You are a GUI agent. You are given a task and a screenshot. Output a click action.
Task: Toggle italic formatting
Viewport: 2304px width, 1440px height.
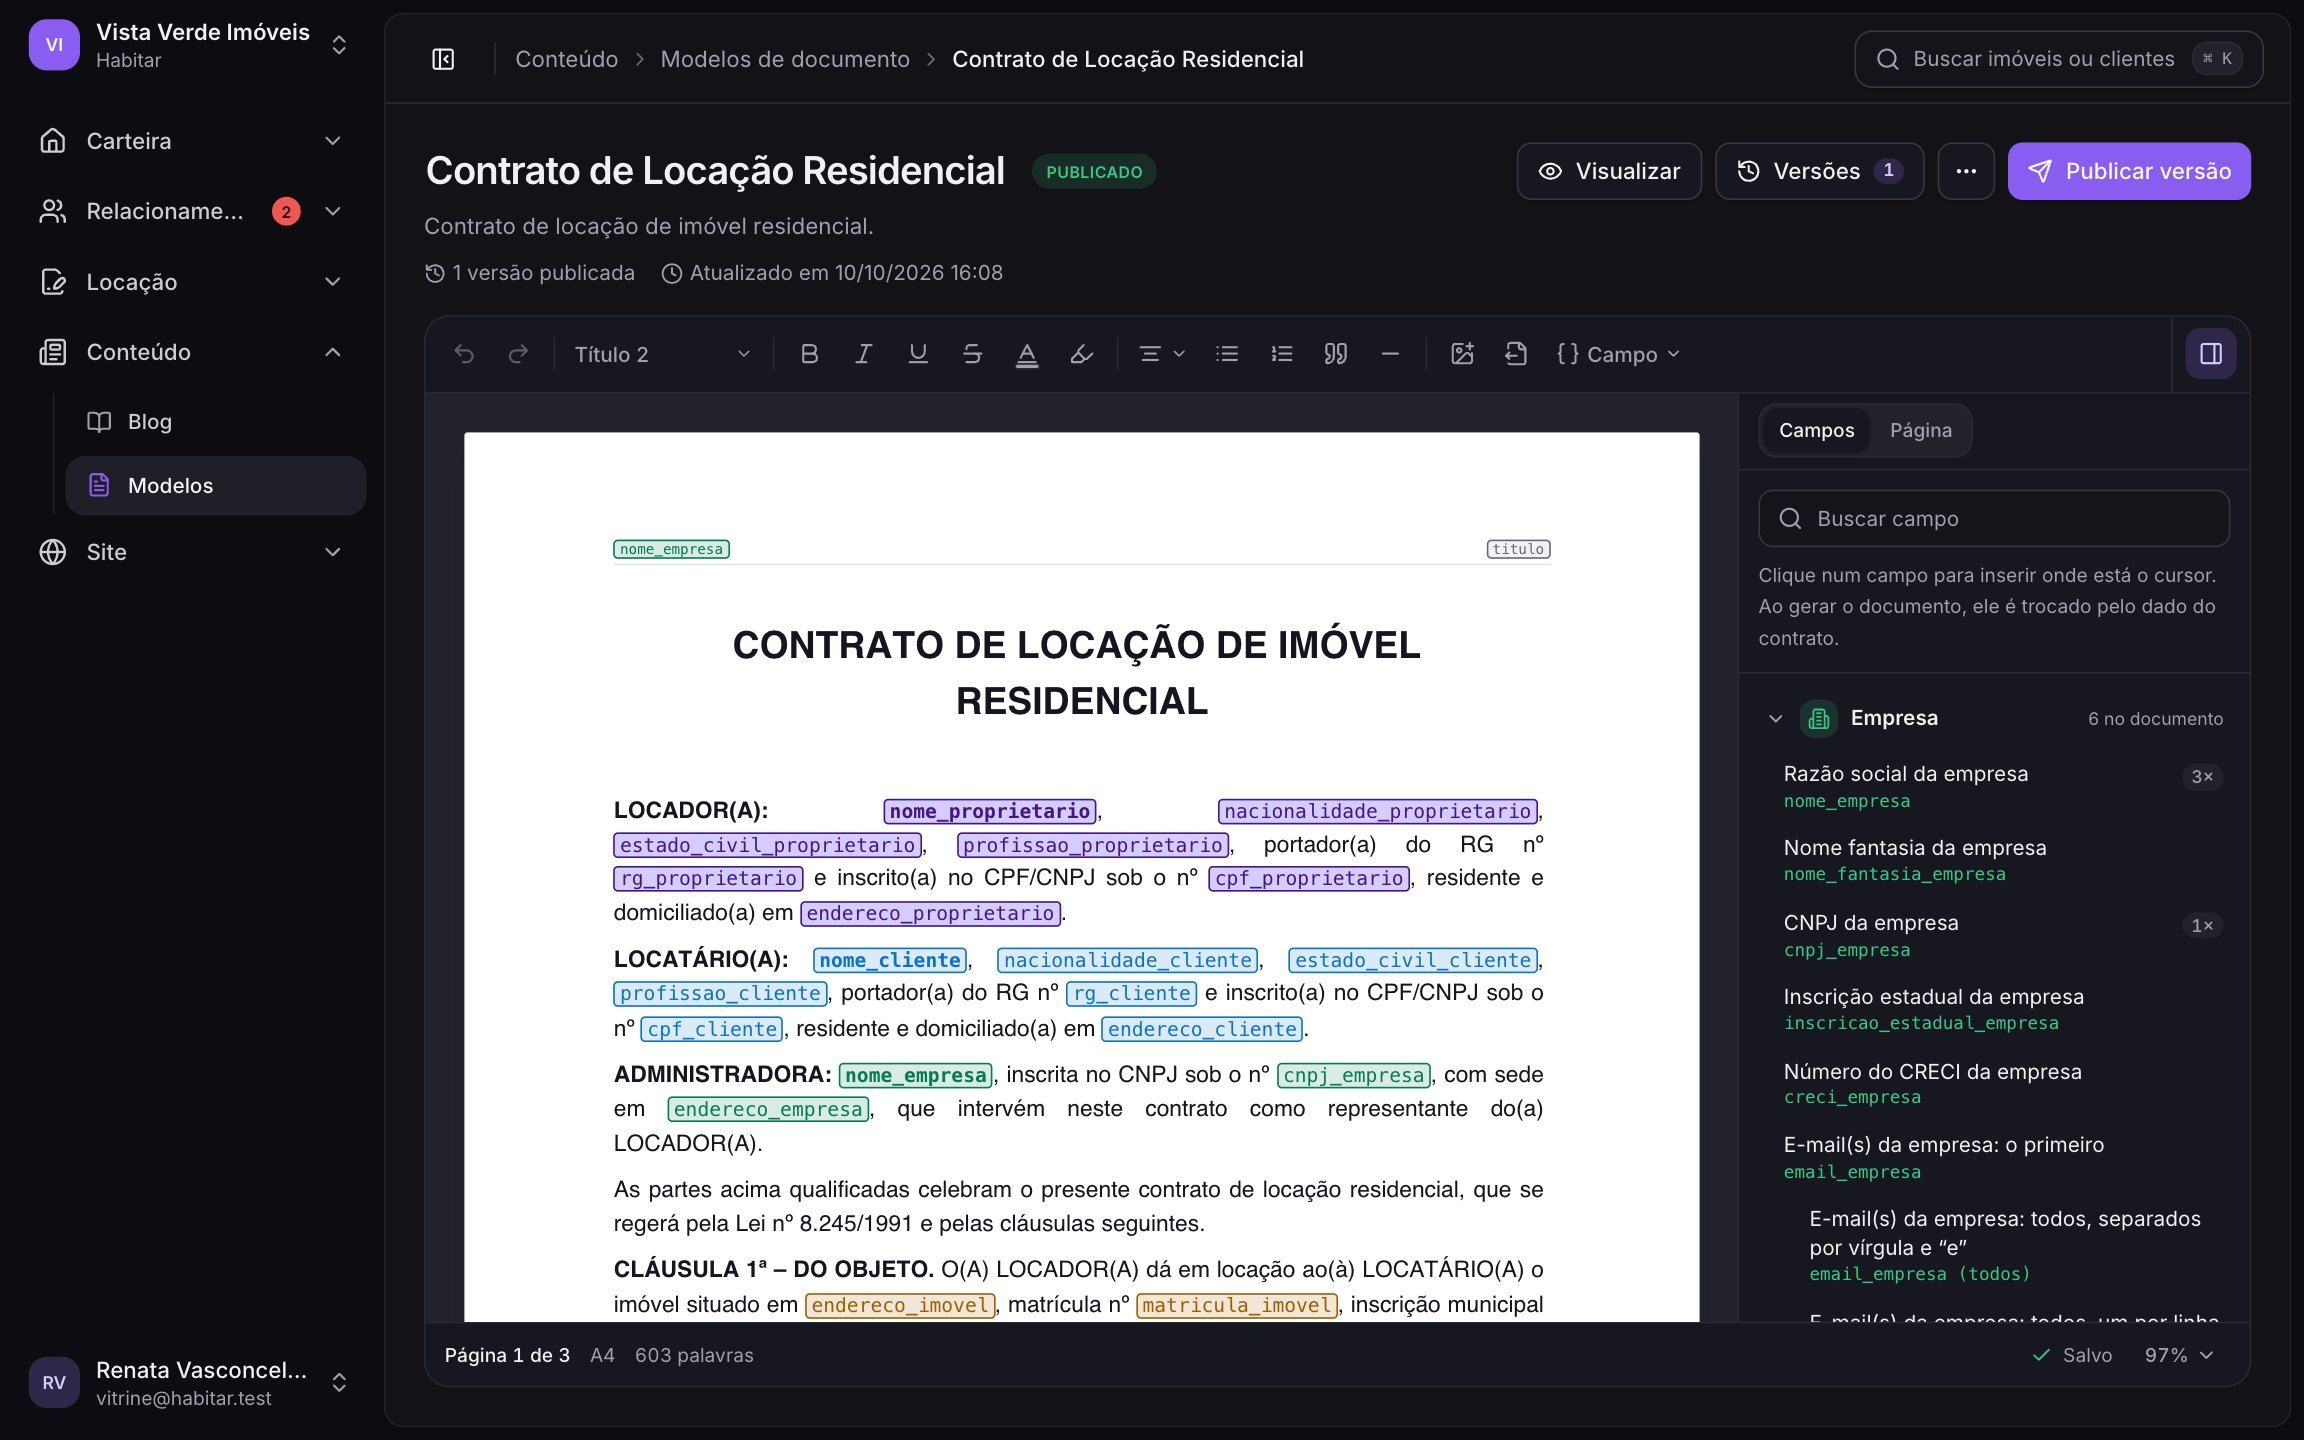[863, 354]
